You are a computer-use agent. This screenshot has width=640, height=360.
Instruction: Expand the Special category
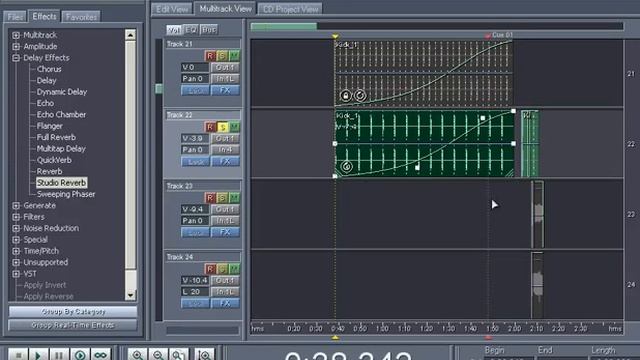click(x=16, y=240)
